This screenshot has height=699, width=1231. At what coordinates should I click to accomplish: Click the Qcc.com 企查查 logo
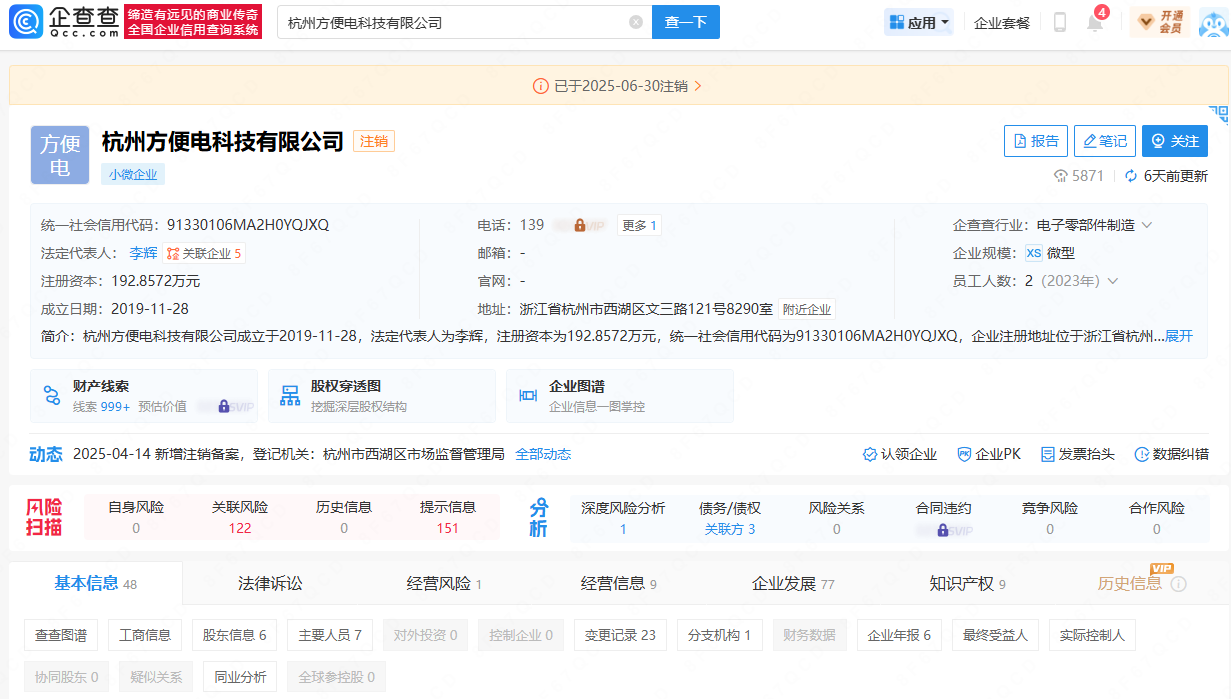tap(66, 21)
